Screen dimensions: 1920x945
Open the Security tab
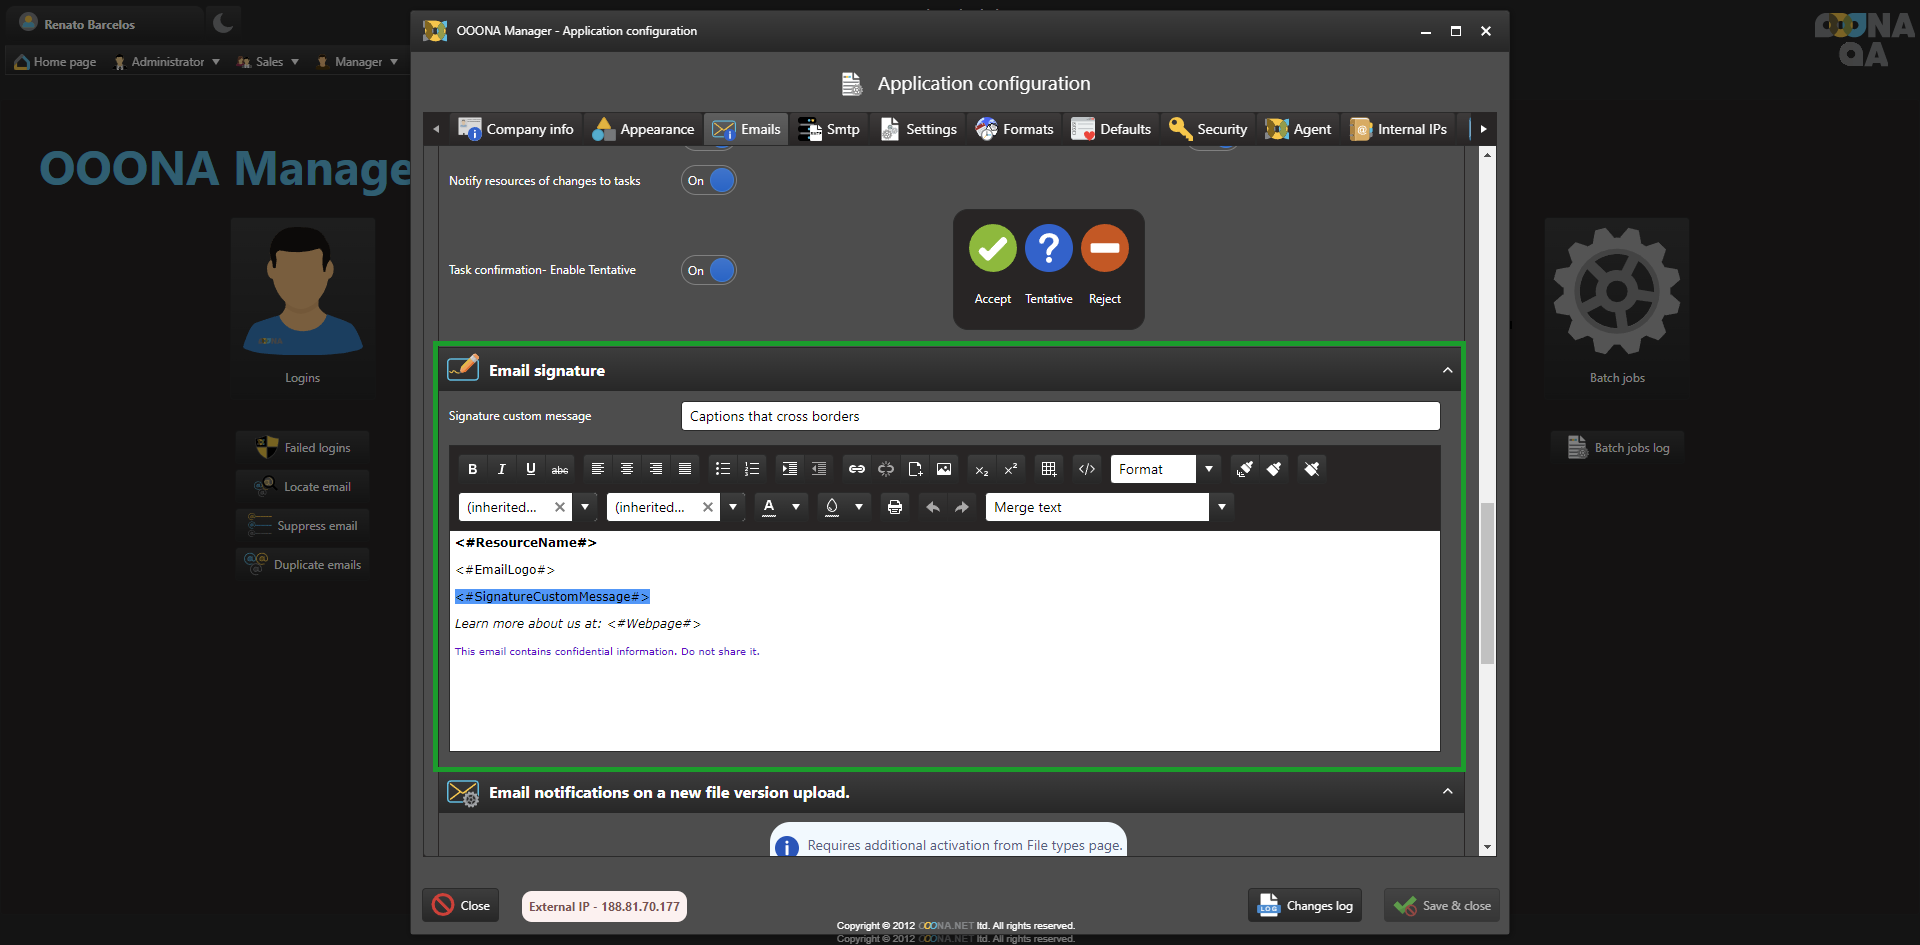(x=1209, y=129)
